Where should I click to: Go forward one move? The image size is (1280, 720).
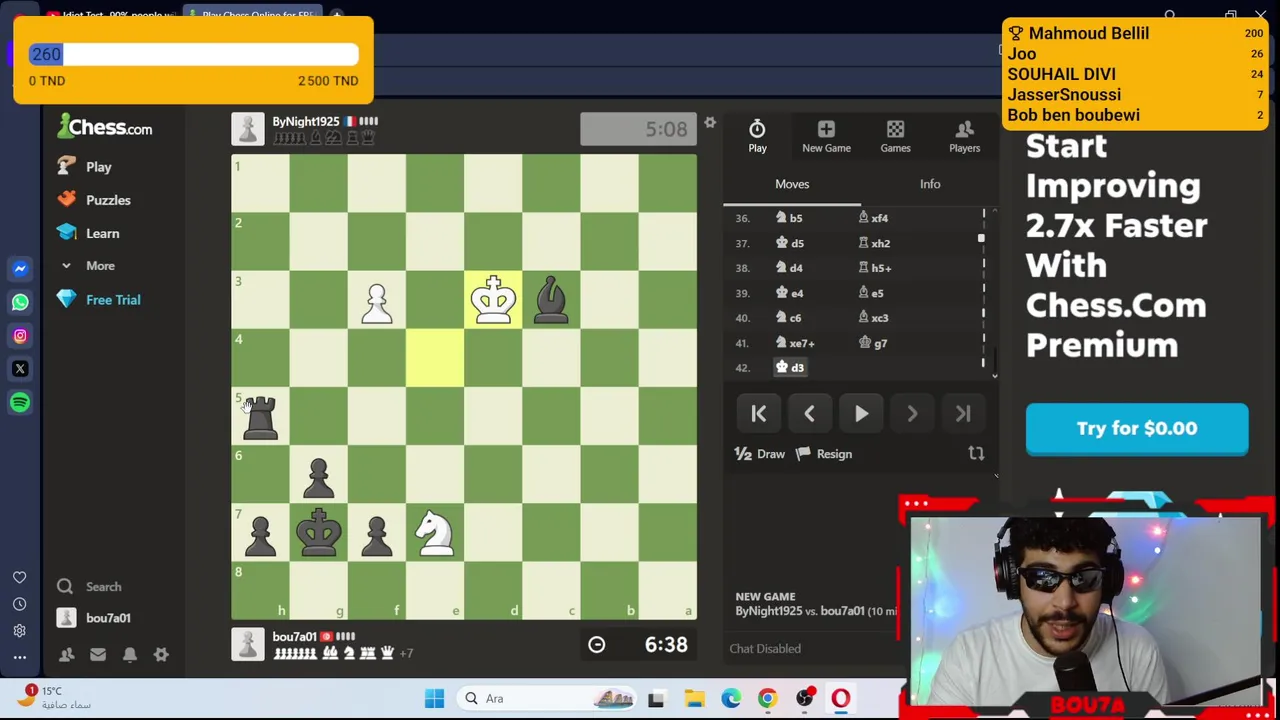[x=912, y=414]
